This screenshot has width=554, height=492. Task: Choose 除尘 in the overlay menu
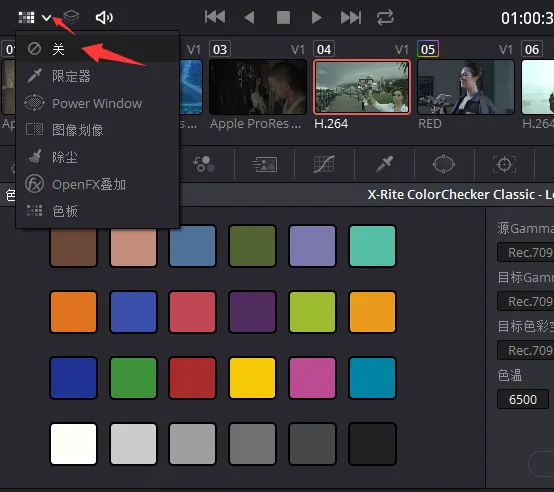coord(98,157)
